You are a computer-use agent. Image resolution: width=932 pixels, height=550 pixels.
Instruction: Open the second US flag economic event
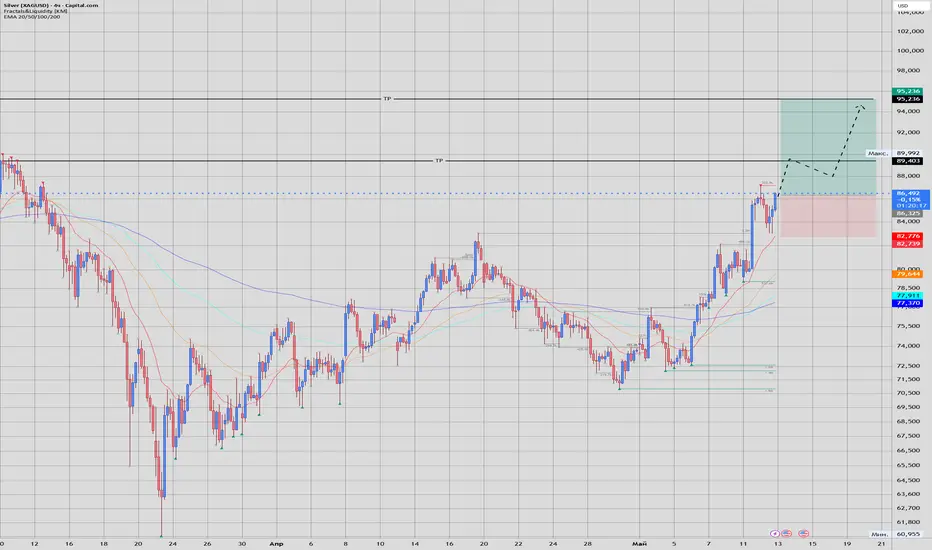pyautogui.click(x=804, y=533)
